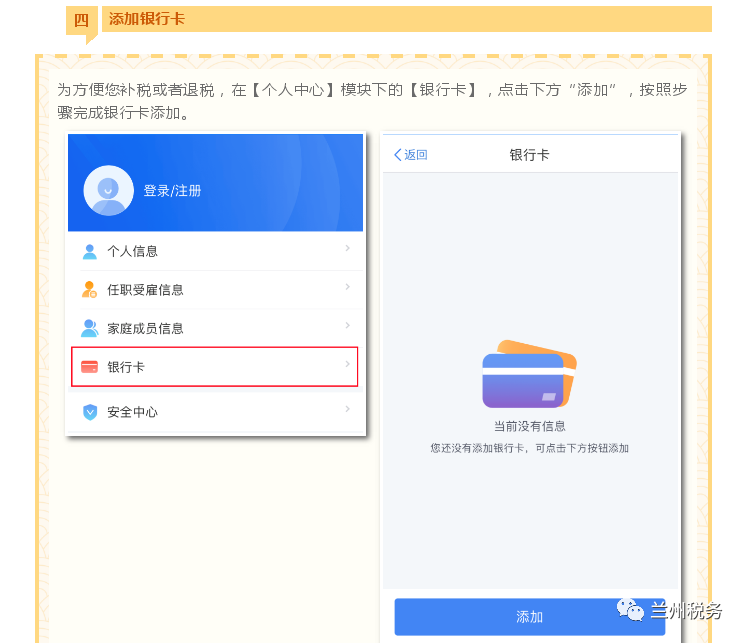Click the 家庭成员信息 family icon
746x643 pixels.
89,328
